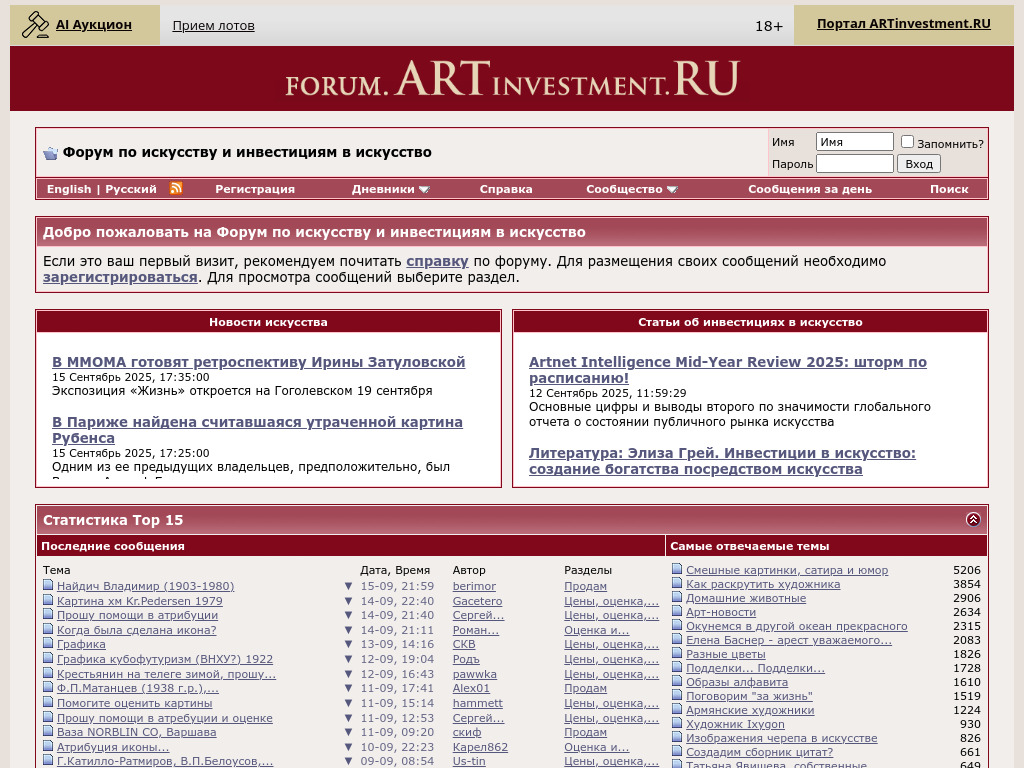Click post icon beside Смешные картинки topic
This screenshot has width=1024, height=768.
(x=677, y=570)
